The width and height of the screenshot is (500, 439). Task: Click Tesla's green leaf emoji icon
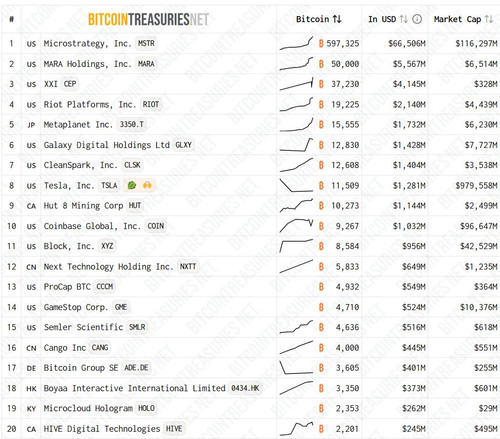point(132,186)
